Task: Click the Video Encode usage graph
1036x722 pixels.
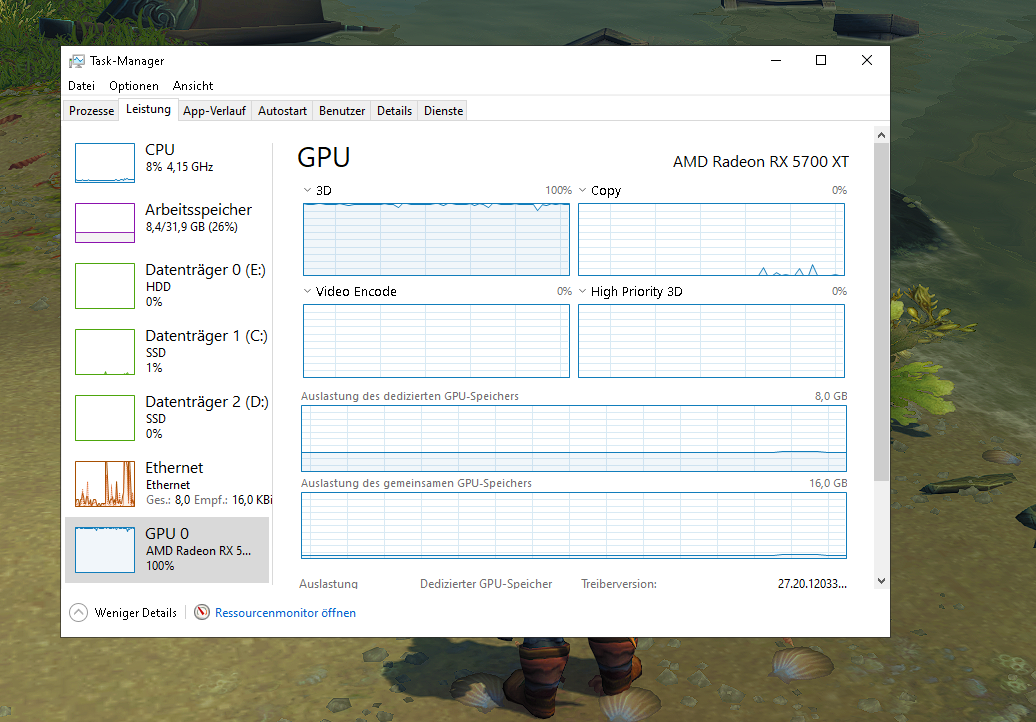Action: click(436, 341)
